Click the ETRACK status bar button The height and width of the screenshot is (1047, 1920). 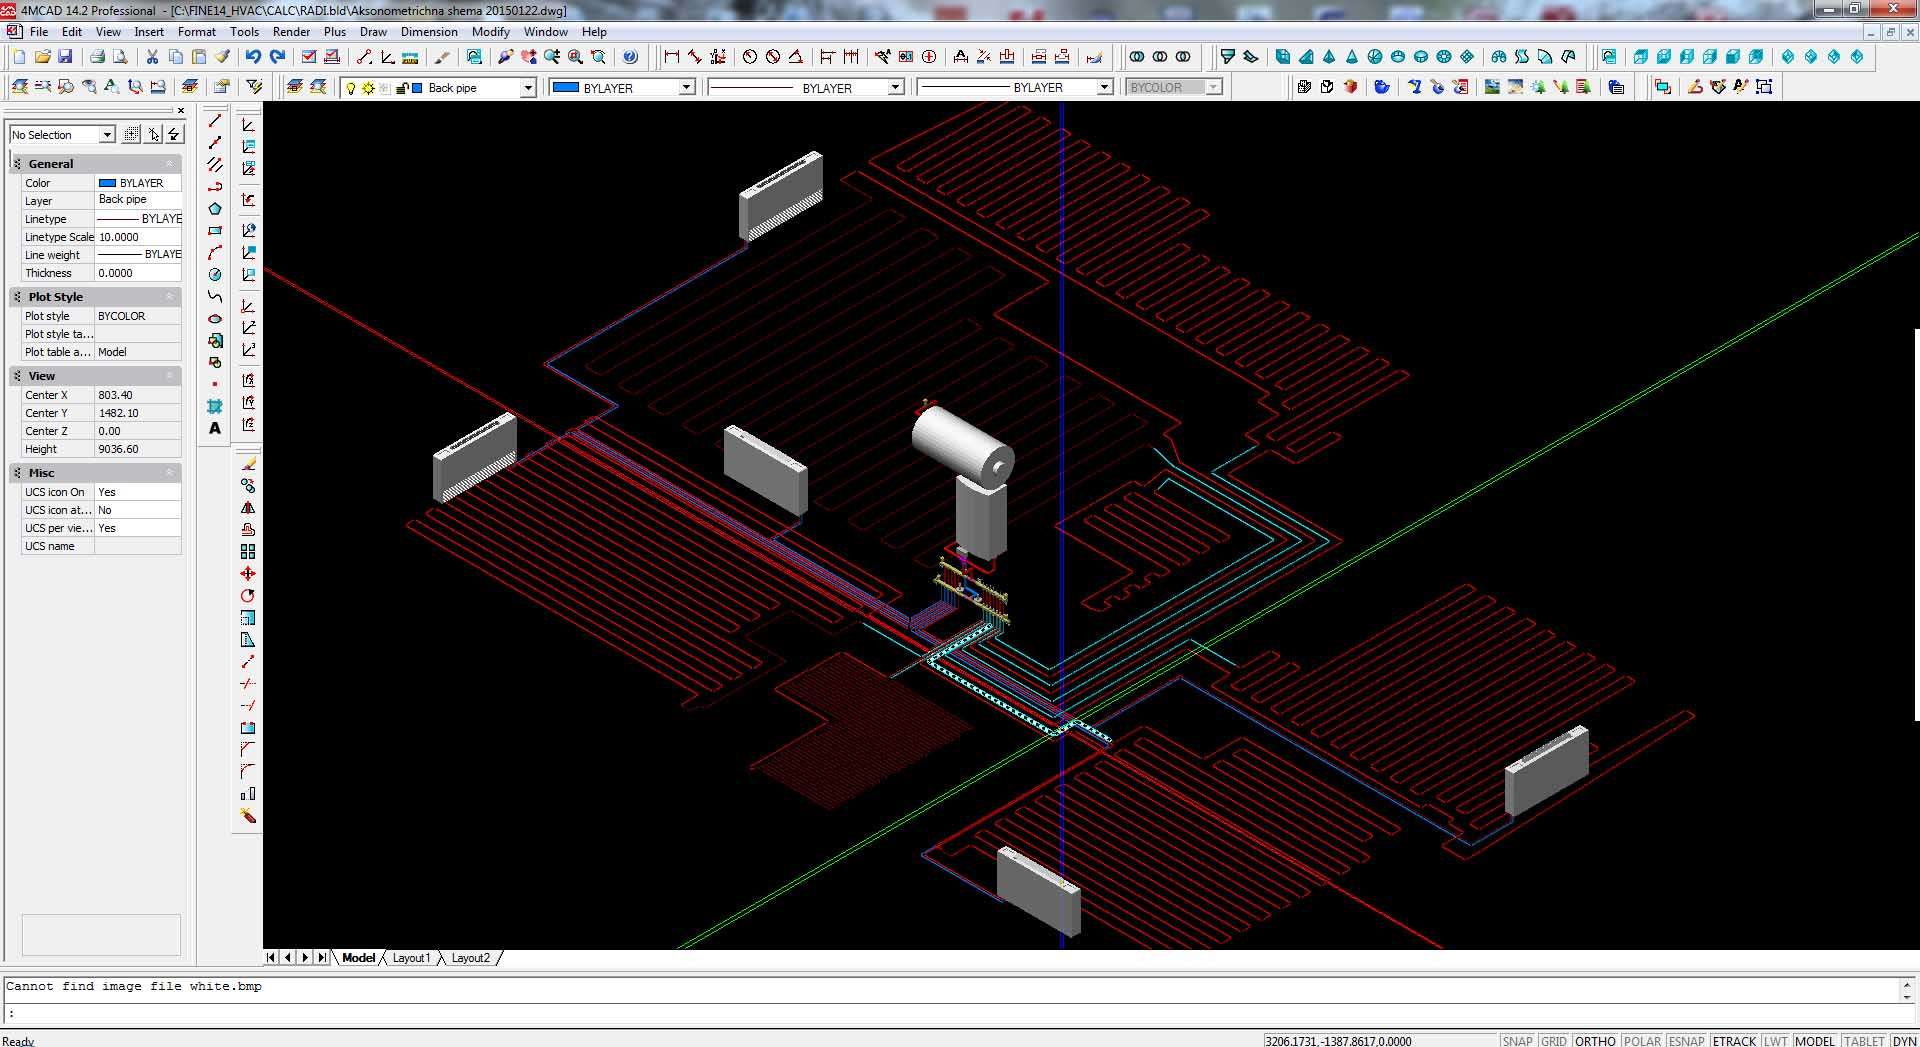pyautogui.click(x=1734, y=1040)
